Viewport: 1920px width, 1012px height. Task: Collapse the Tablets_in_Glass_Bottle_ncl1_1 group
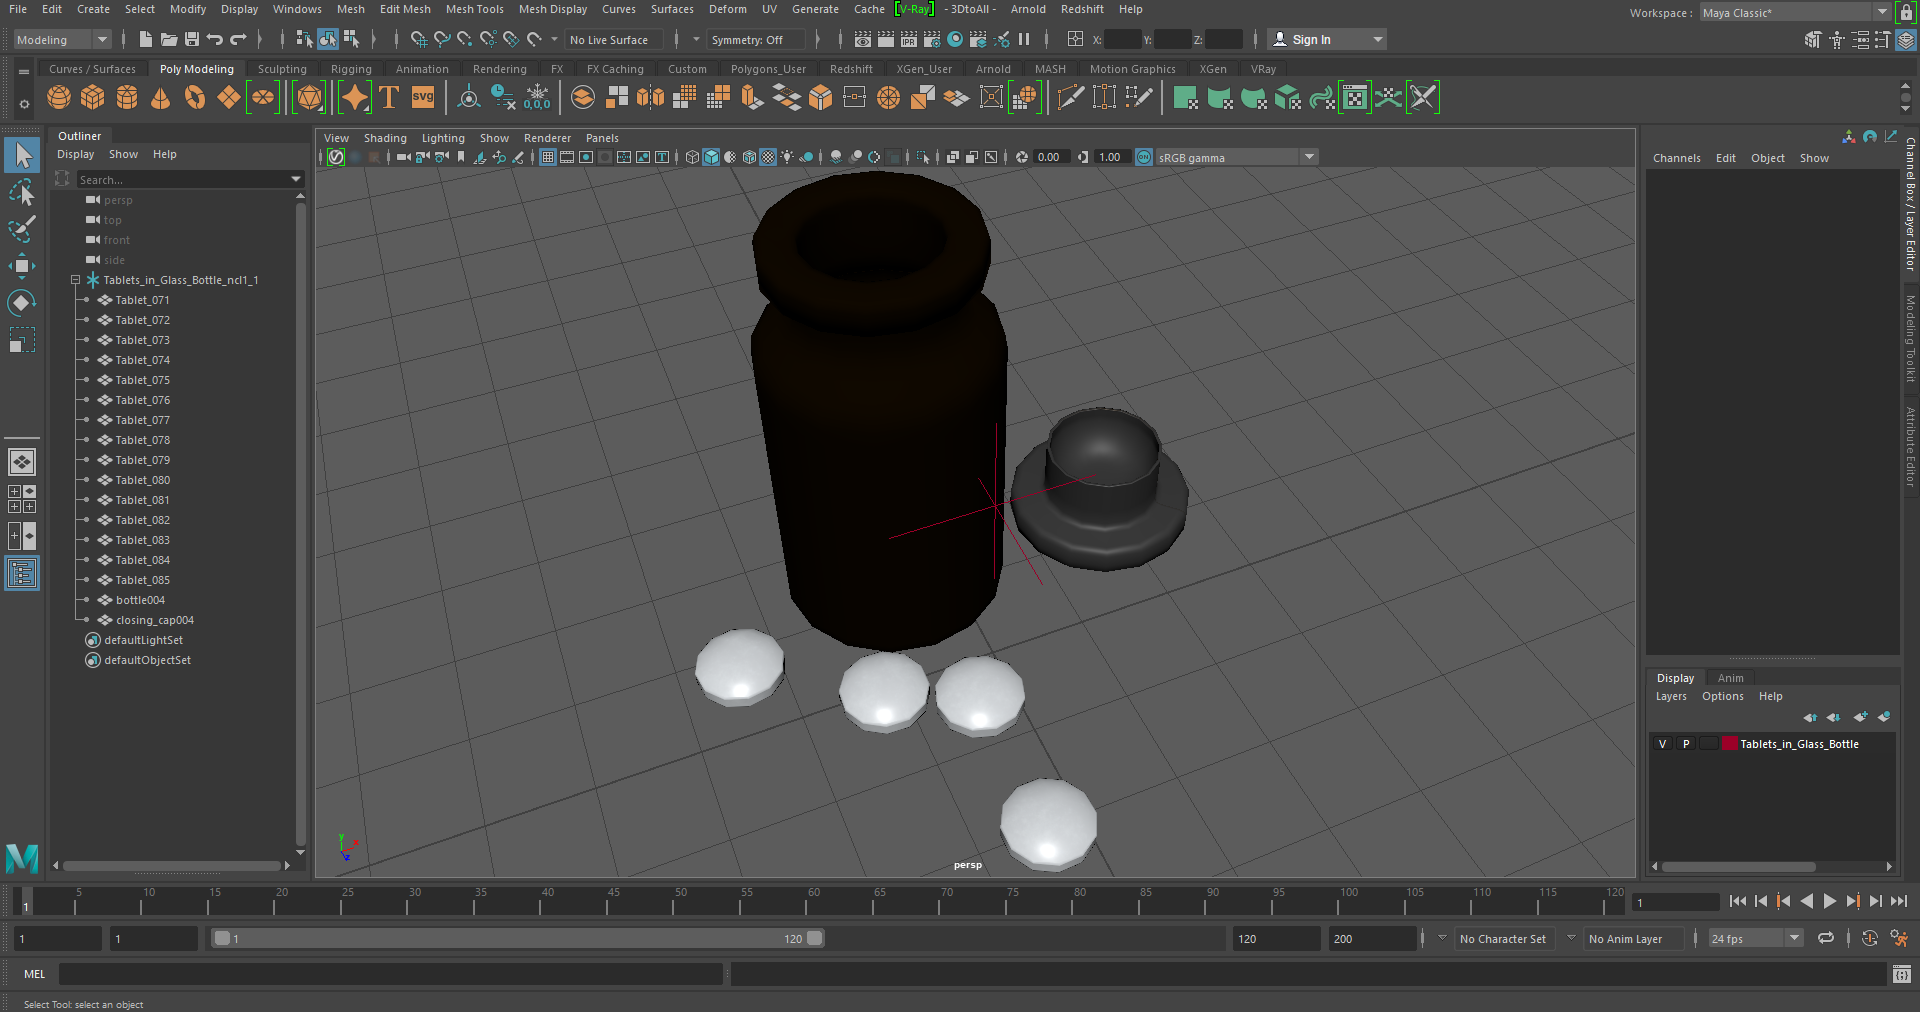[x=75, y=280]
